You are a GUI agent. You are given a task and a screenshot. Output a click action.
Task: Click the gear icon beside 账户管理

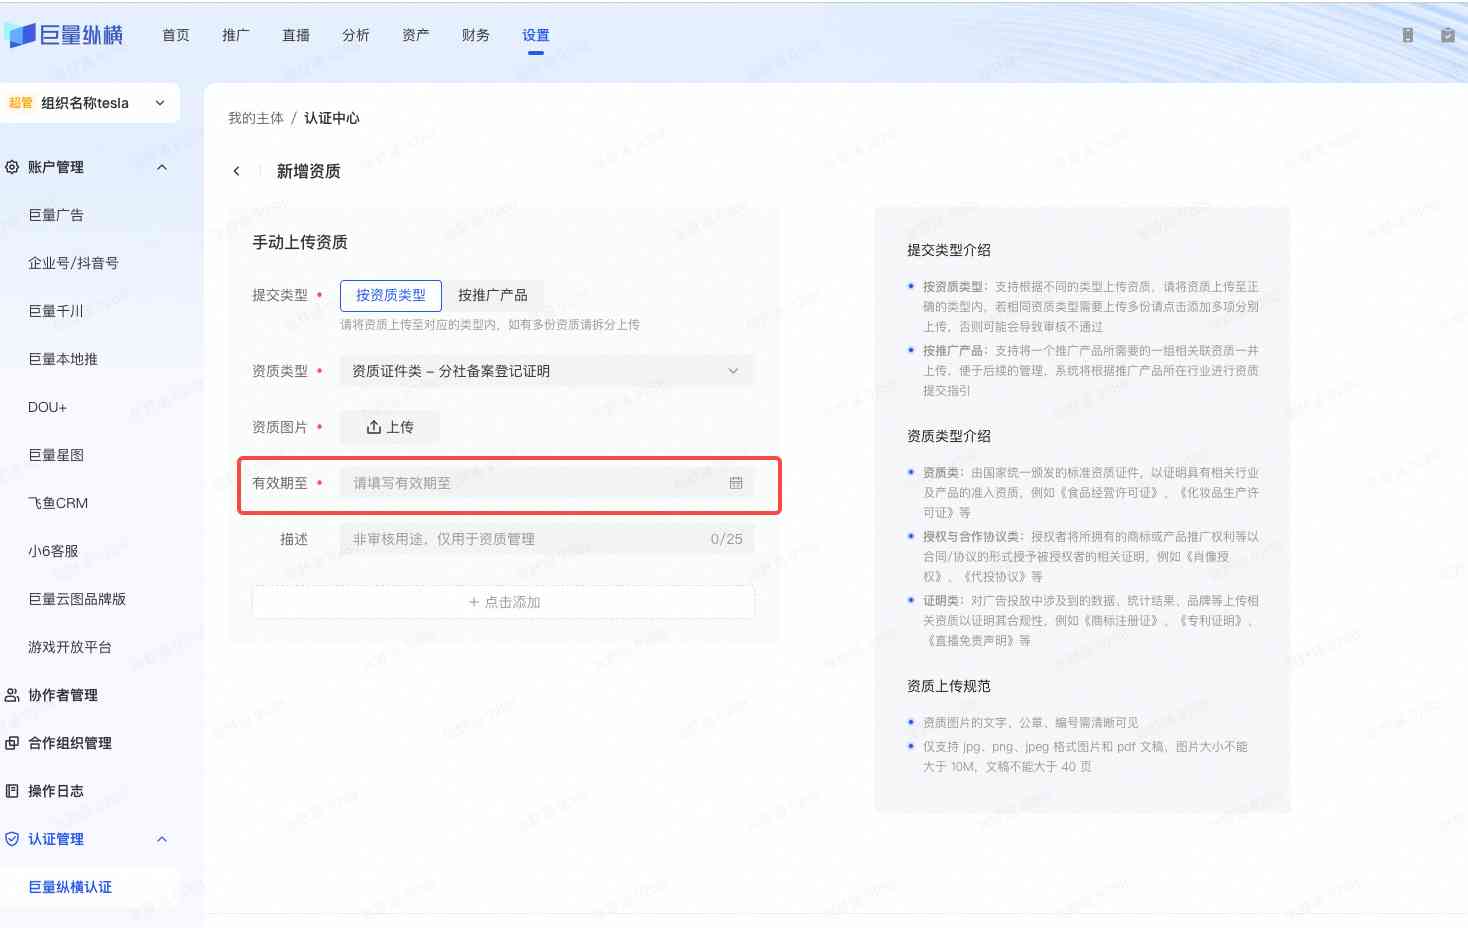pos(12,167)
